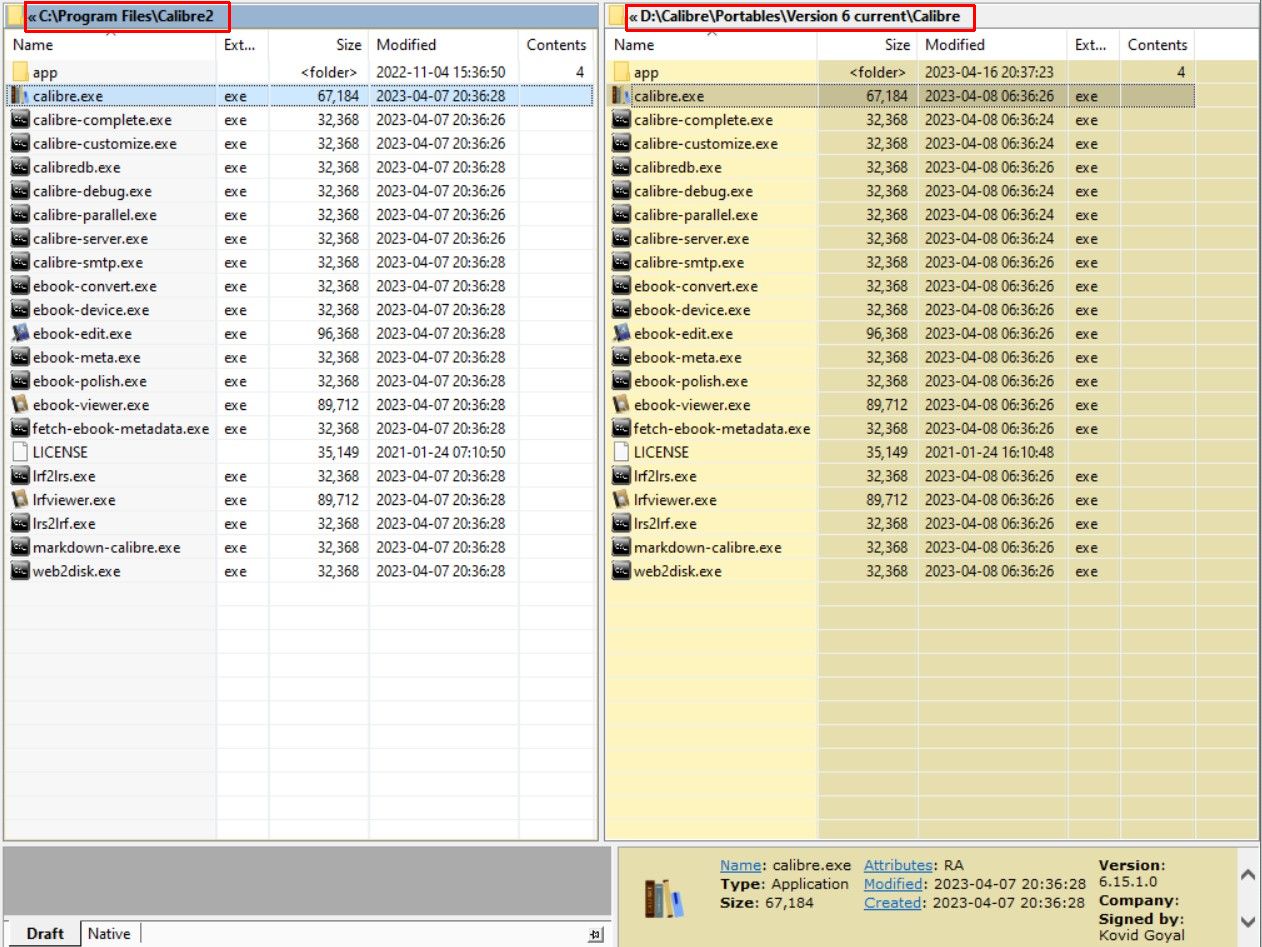Screen dimensions: 1262x947
Task: Click the app folder icon in right pane
Action: tap(621, 72)
